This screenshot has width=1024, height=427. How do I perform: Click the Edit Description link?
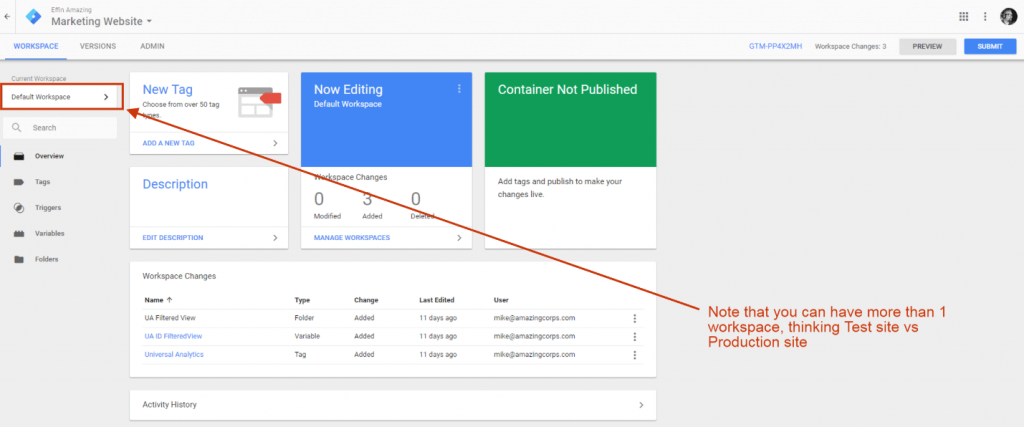tap(172, 238)
